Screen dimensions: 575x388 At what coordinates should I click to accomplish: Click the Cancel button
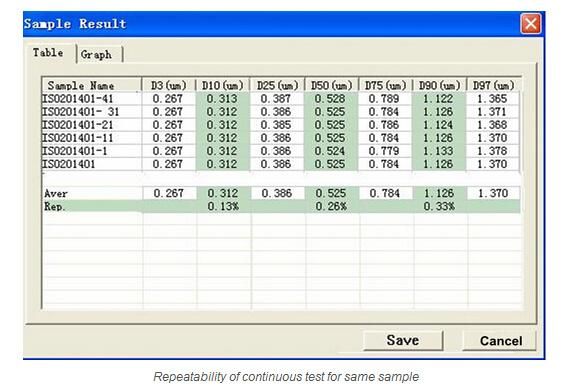click(500, 341)
